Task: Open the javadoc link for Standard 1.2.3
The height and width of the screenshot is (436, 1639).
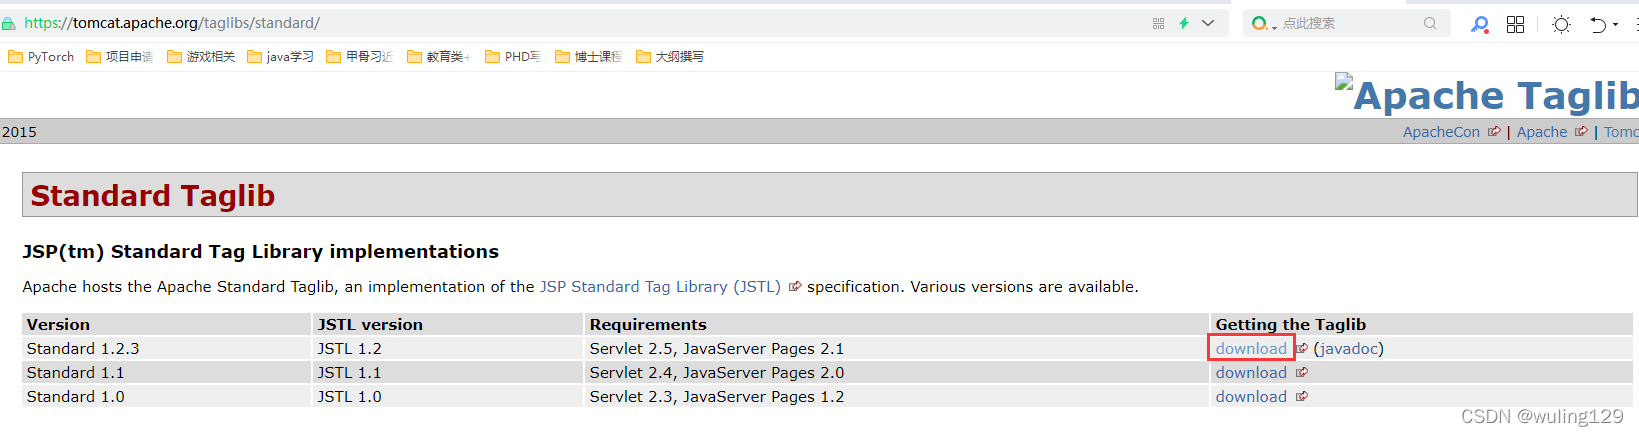Action: point(1349,349)
